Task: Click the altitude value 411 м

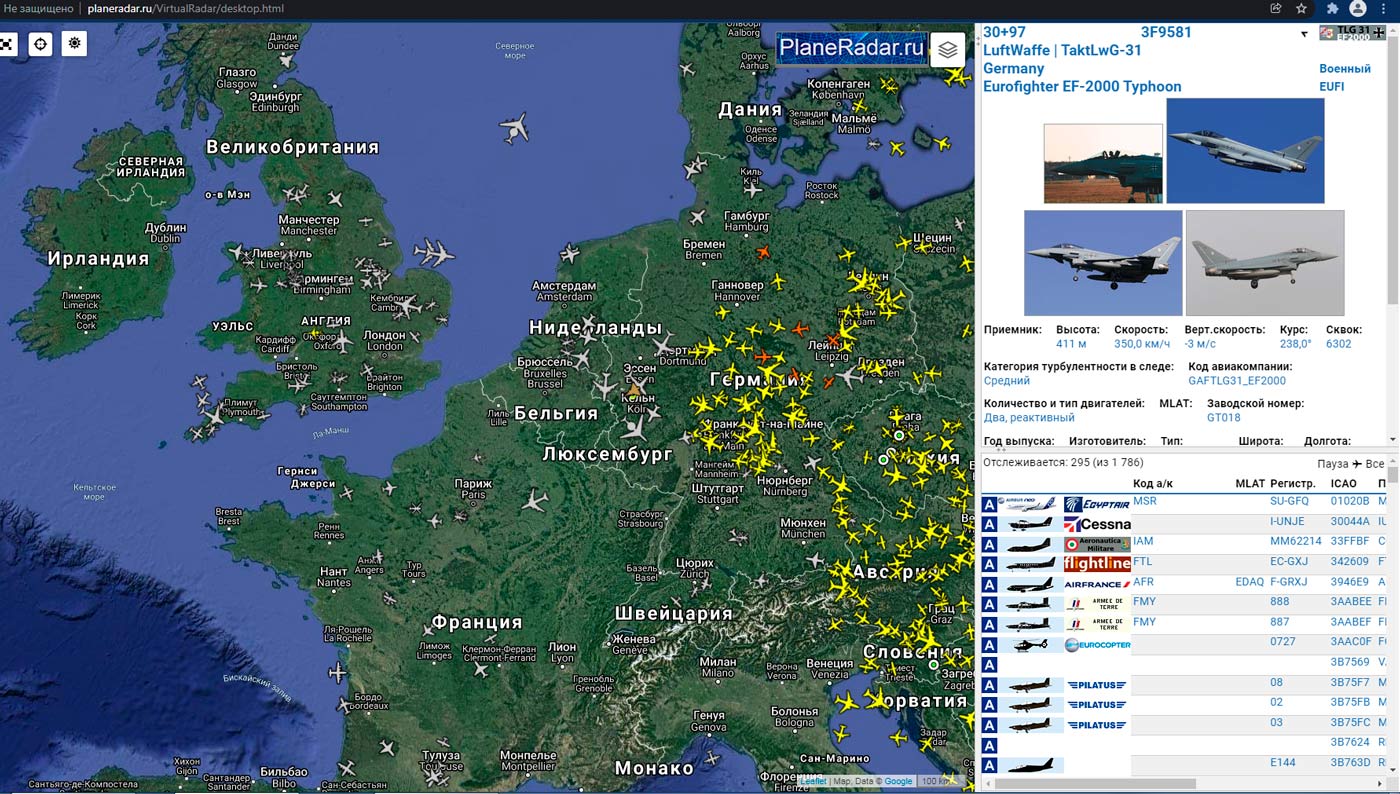Action: [1070, 344]
